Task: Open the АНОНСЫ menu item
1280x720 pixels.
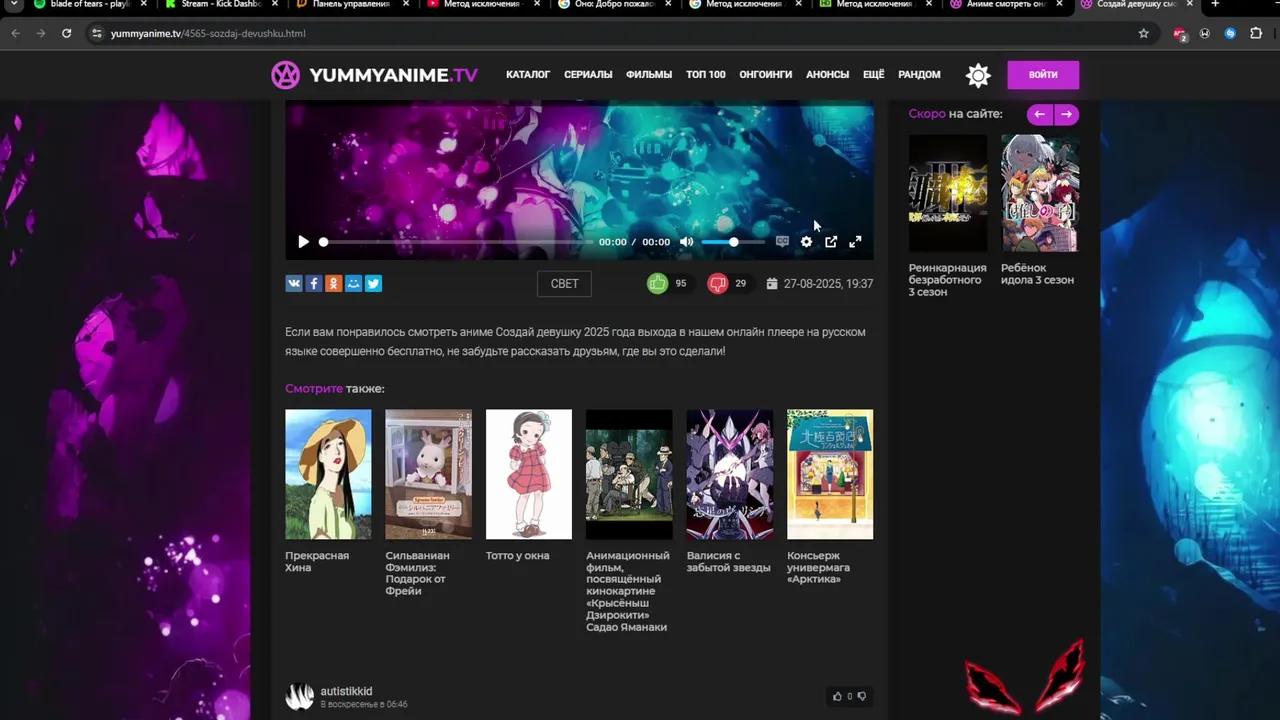Action: coord(827,75)
